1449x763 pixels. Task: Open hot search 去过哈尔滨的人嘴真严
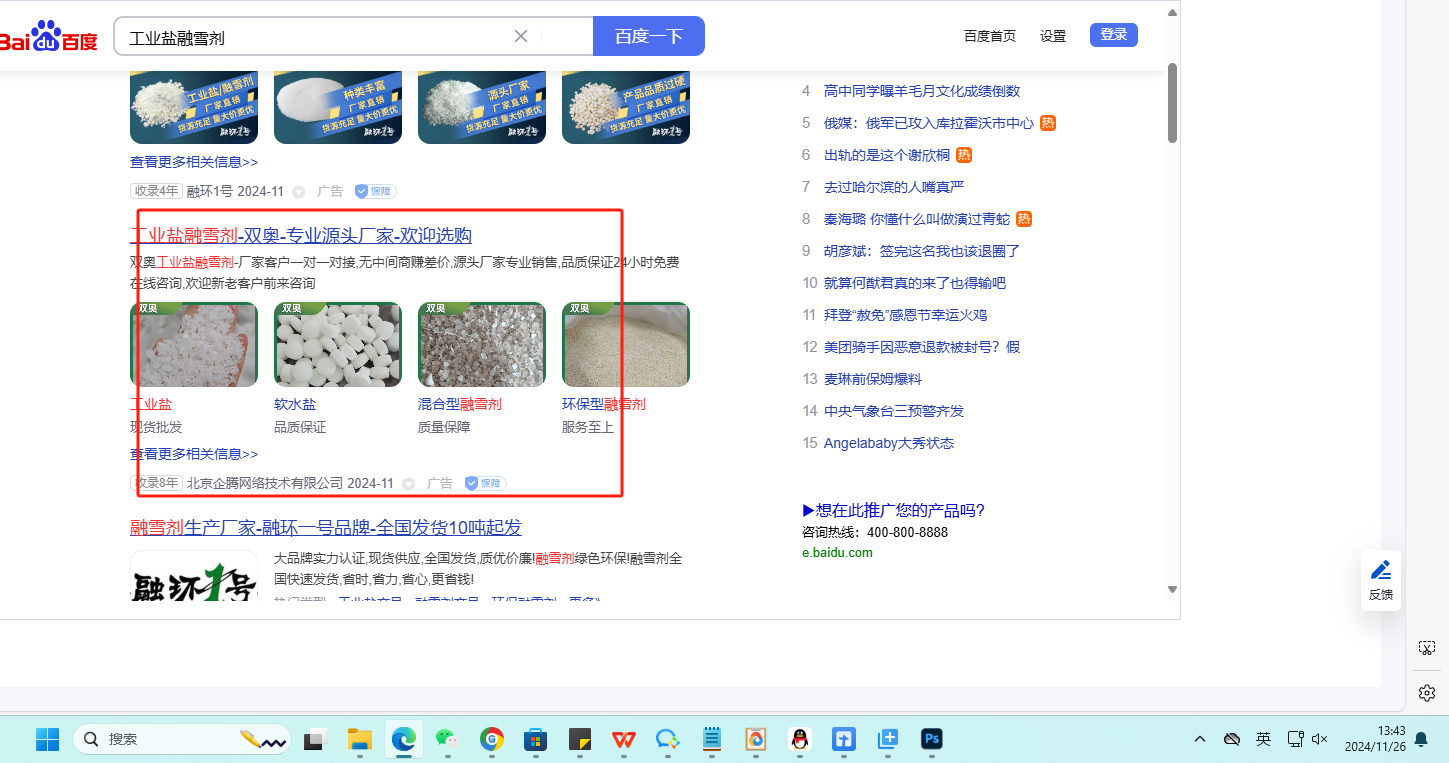click(x=894, y=187)
